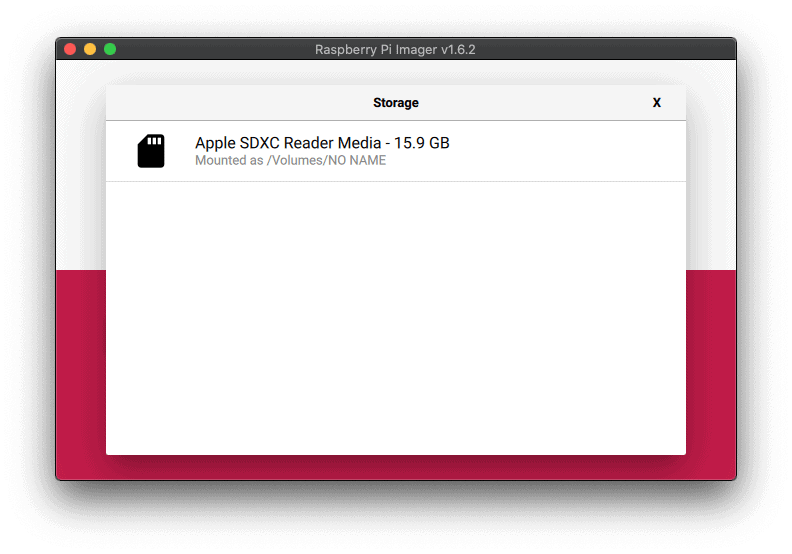Image resolution: width=792 pixels, height=554 pixels.
Task: Maximize window using the green button
Action: point(110,49)
